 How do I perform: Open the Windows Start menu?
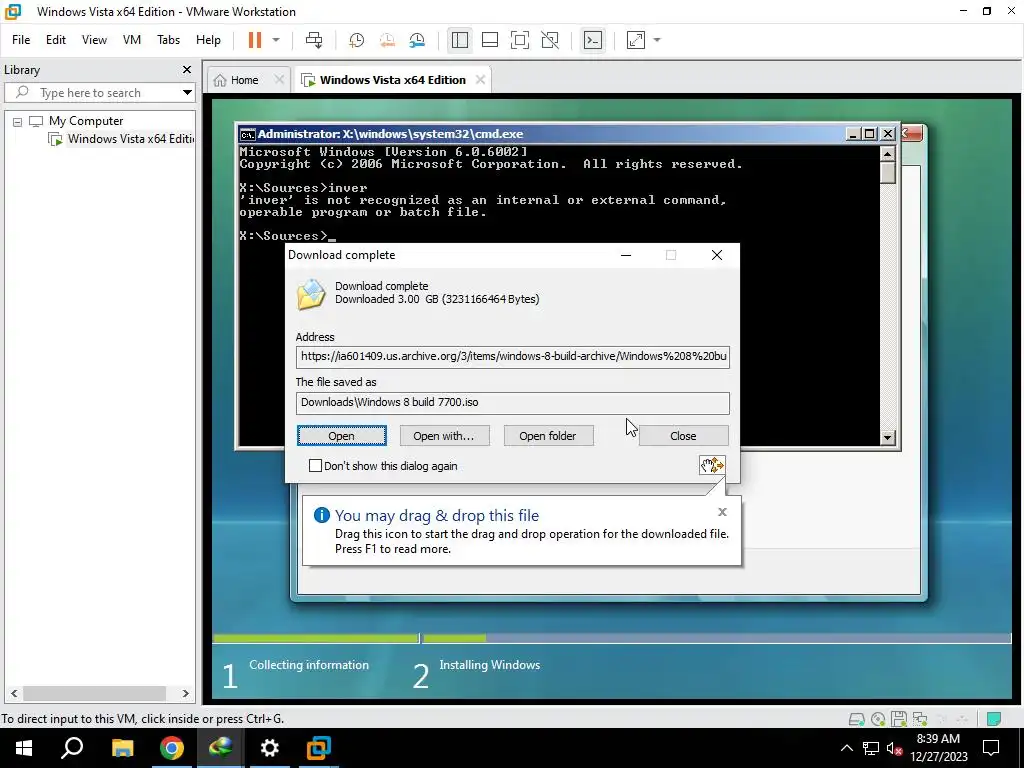click(x=24, y=748)
